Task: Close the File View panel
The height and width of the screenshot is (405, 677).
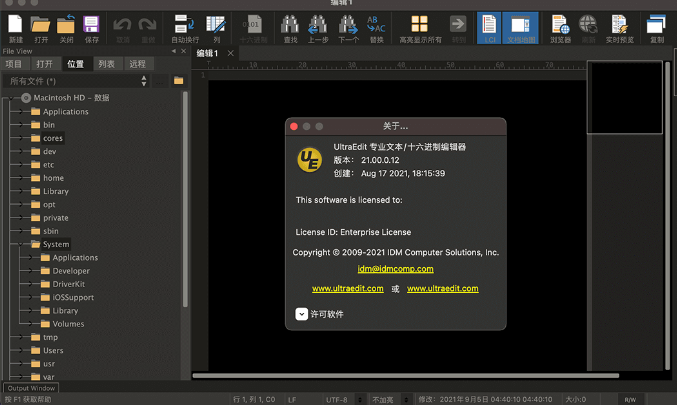Action: [183, 51]
